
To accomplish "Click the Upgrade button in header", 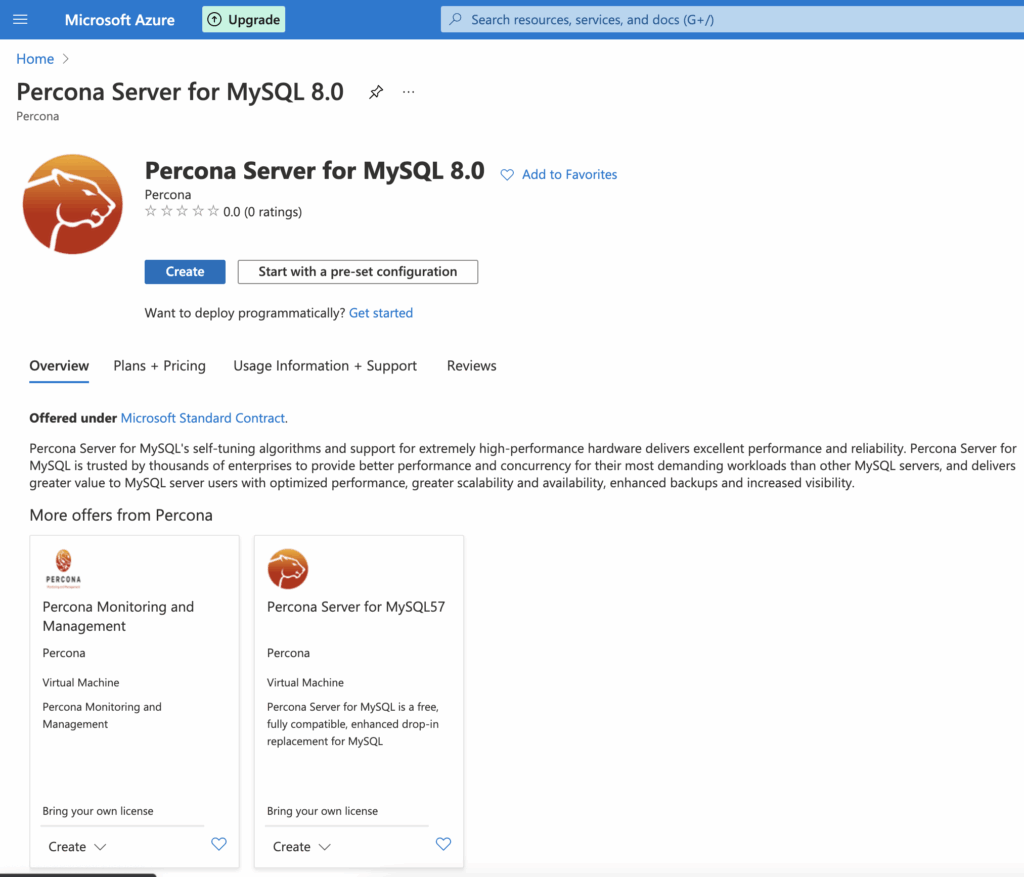I will [243, 20].
